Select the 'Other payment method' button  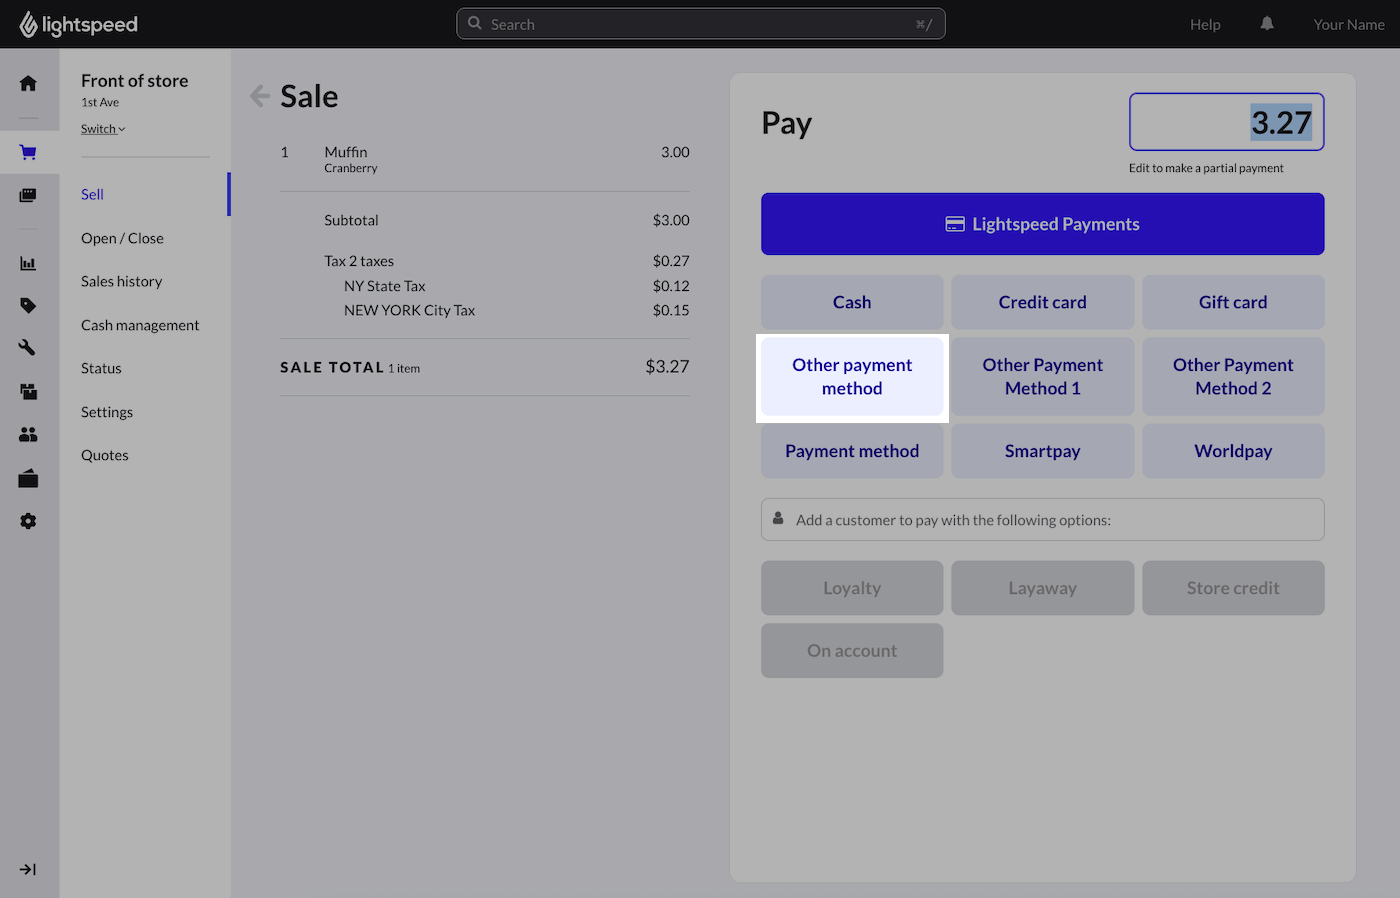(852, 377)
